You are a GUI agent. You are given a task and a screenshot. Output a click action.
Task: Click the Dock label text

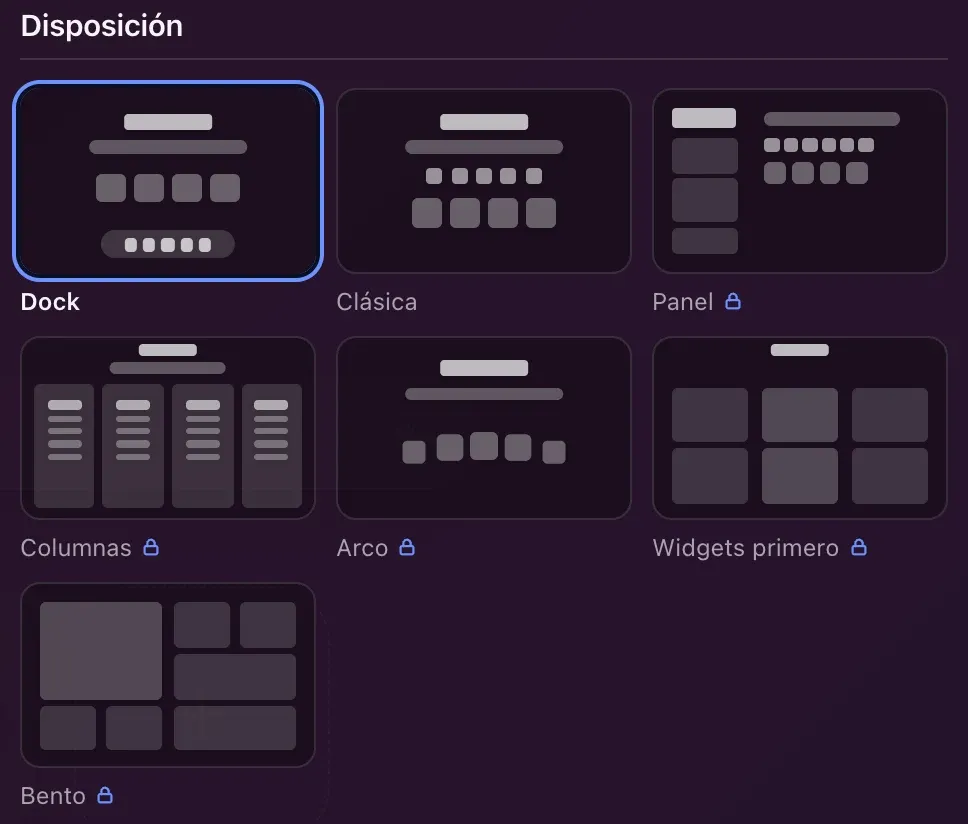click(x=50, y=302)
